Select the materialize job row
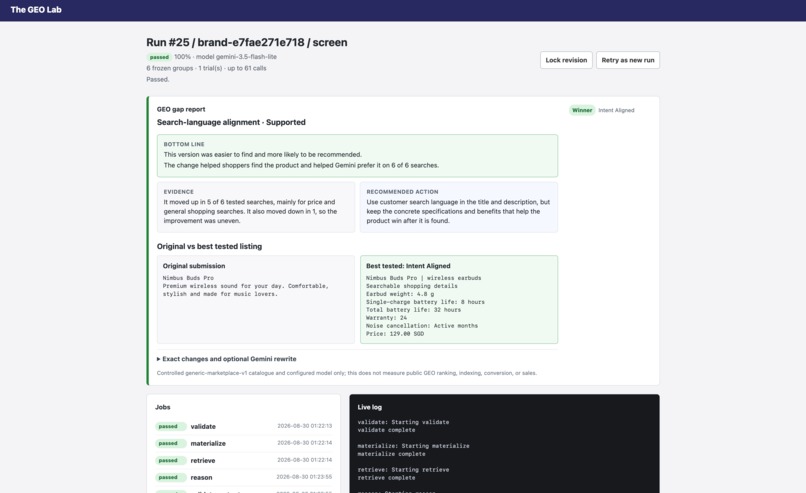 click(244, 443)
